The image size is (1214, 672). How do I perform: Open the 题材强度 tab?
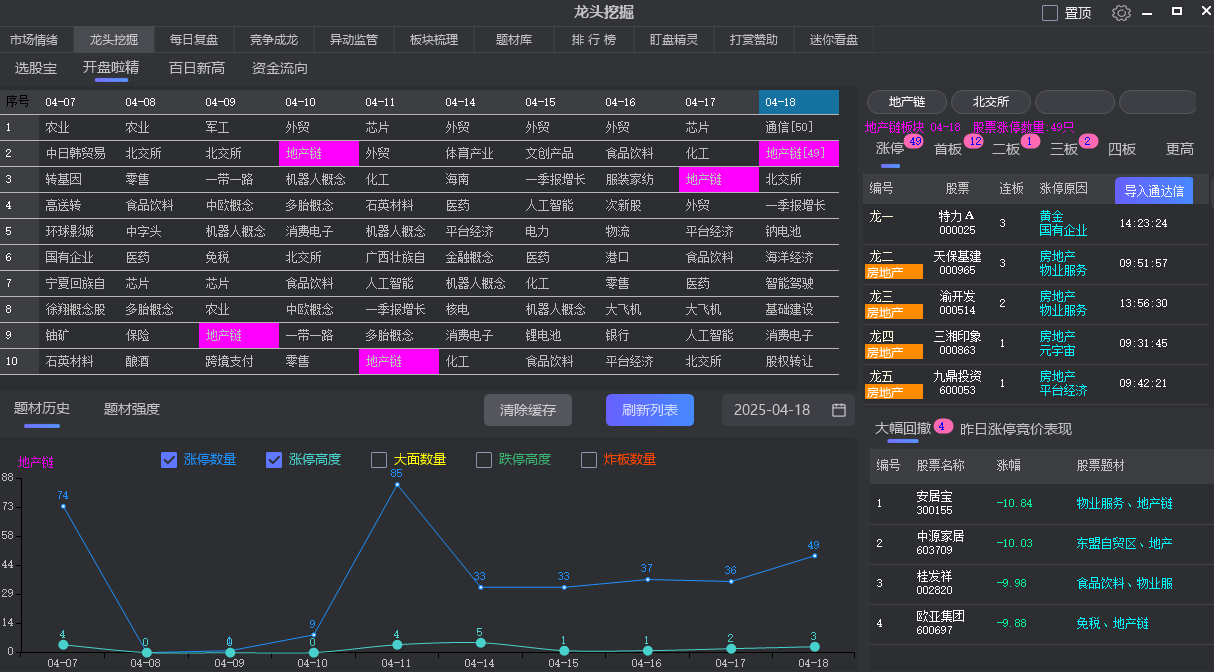click(132, 409)
